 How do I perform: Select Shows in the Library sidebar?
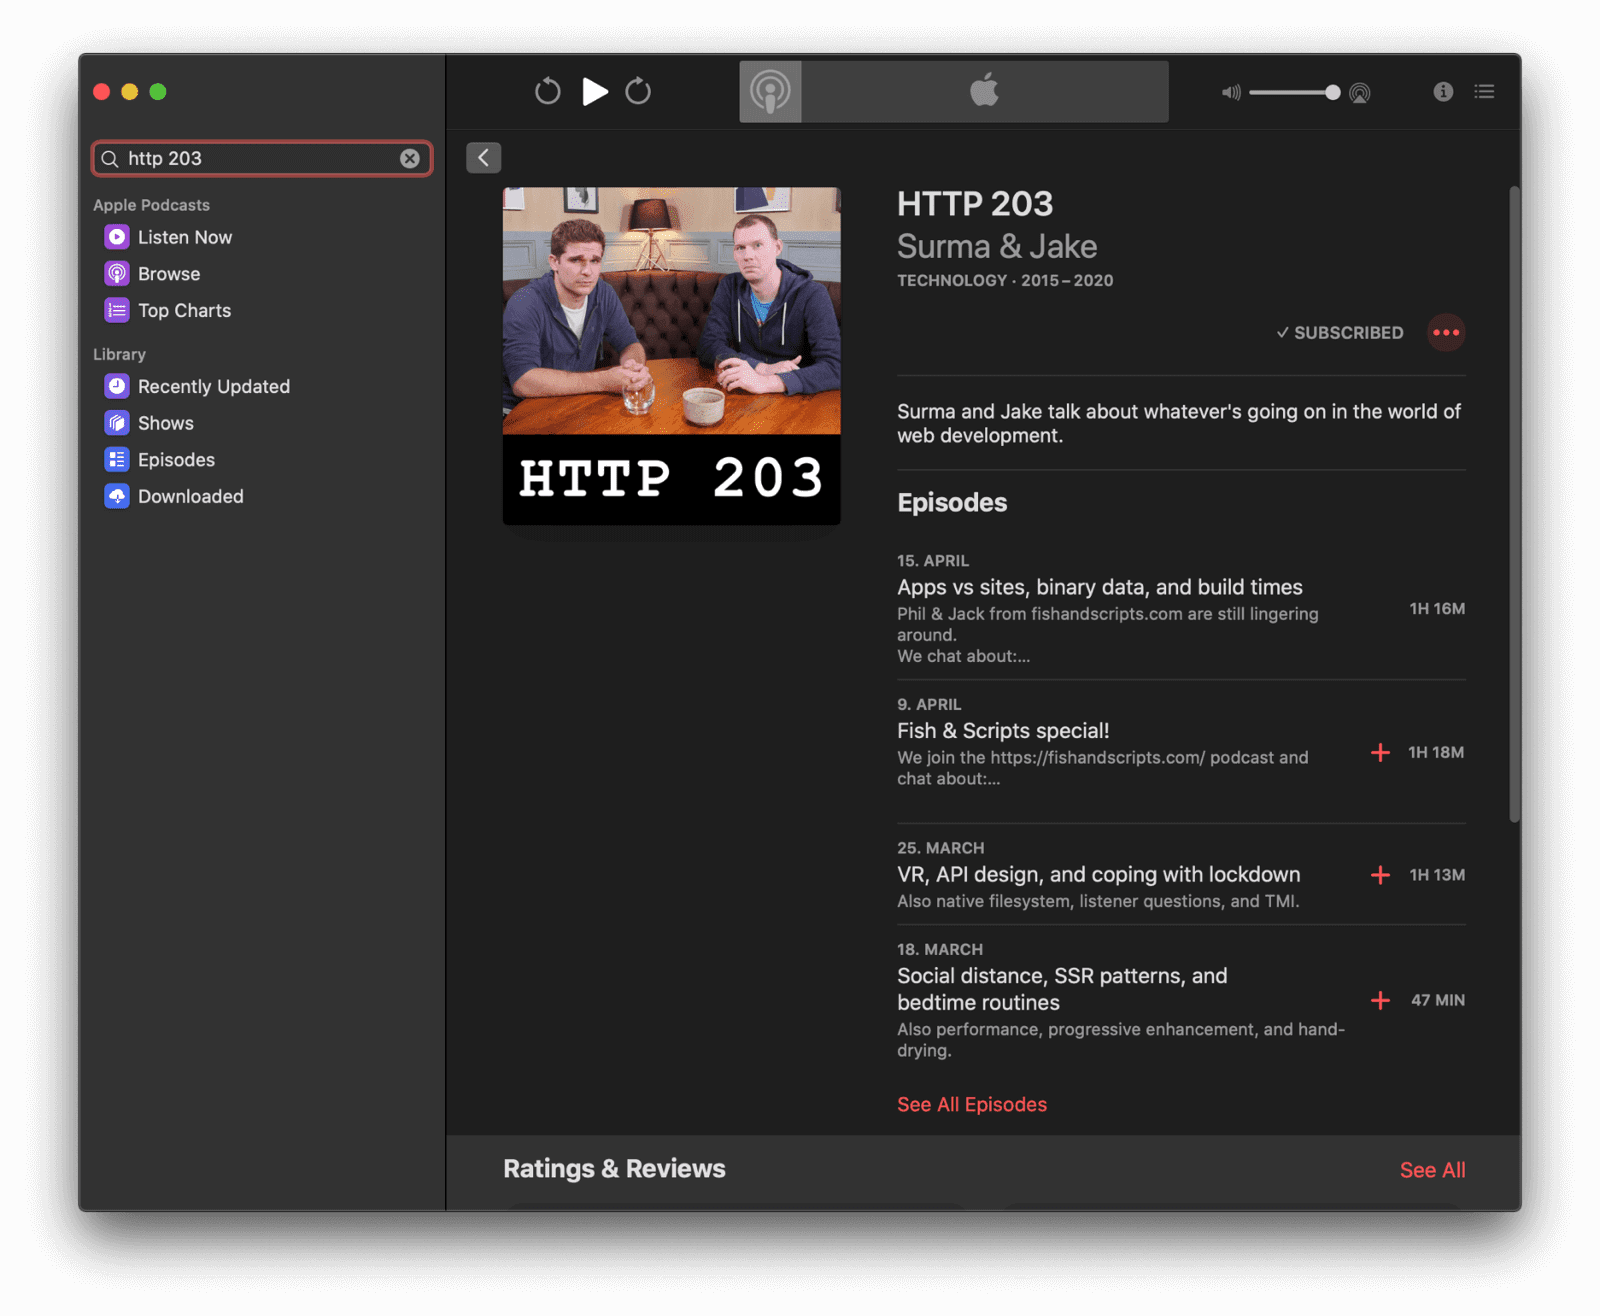pos(164,423)
